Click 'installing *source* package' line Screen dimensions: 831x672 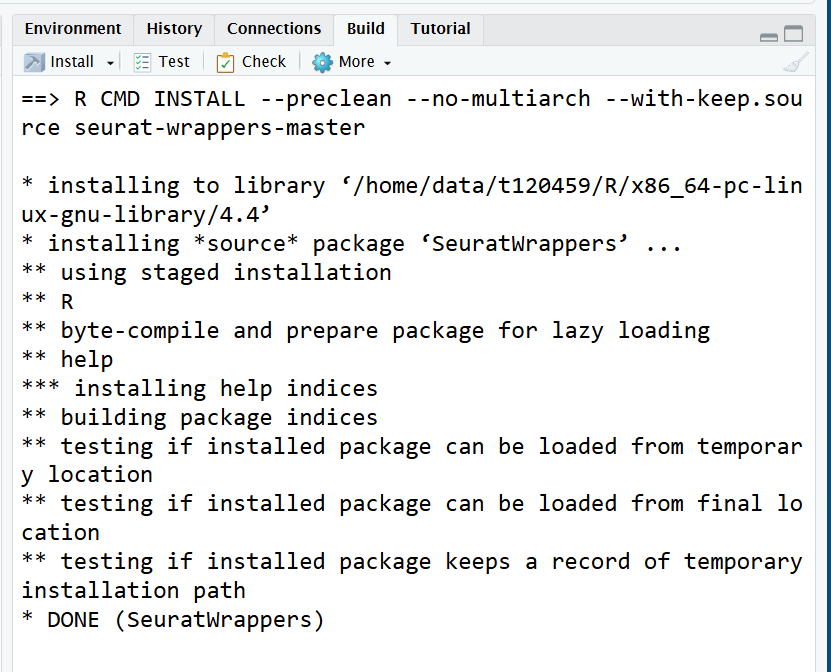[x=352, y=244]
